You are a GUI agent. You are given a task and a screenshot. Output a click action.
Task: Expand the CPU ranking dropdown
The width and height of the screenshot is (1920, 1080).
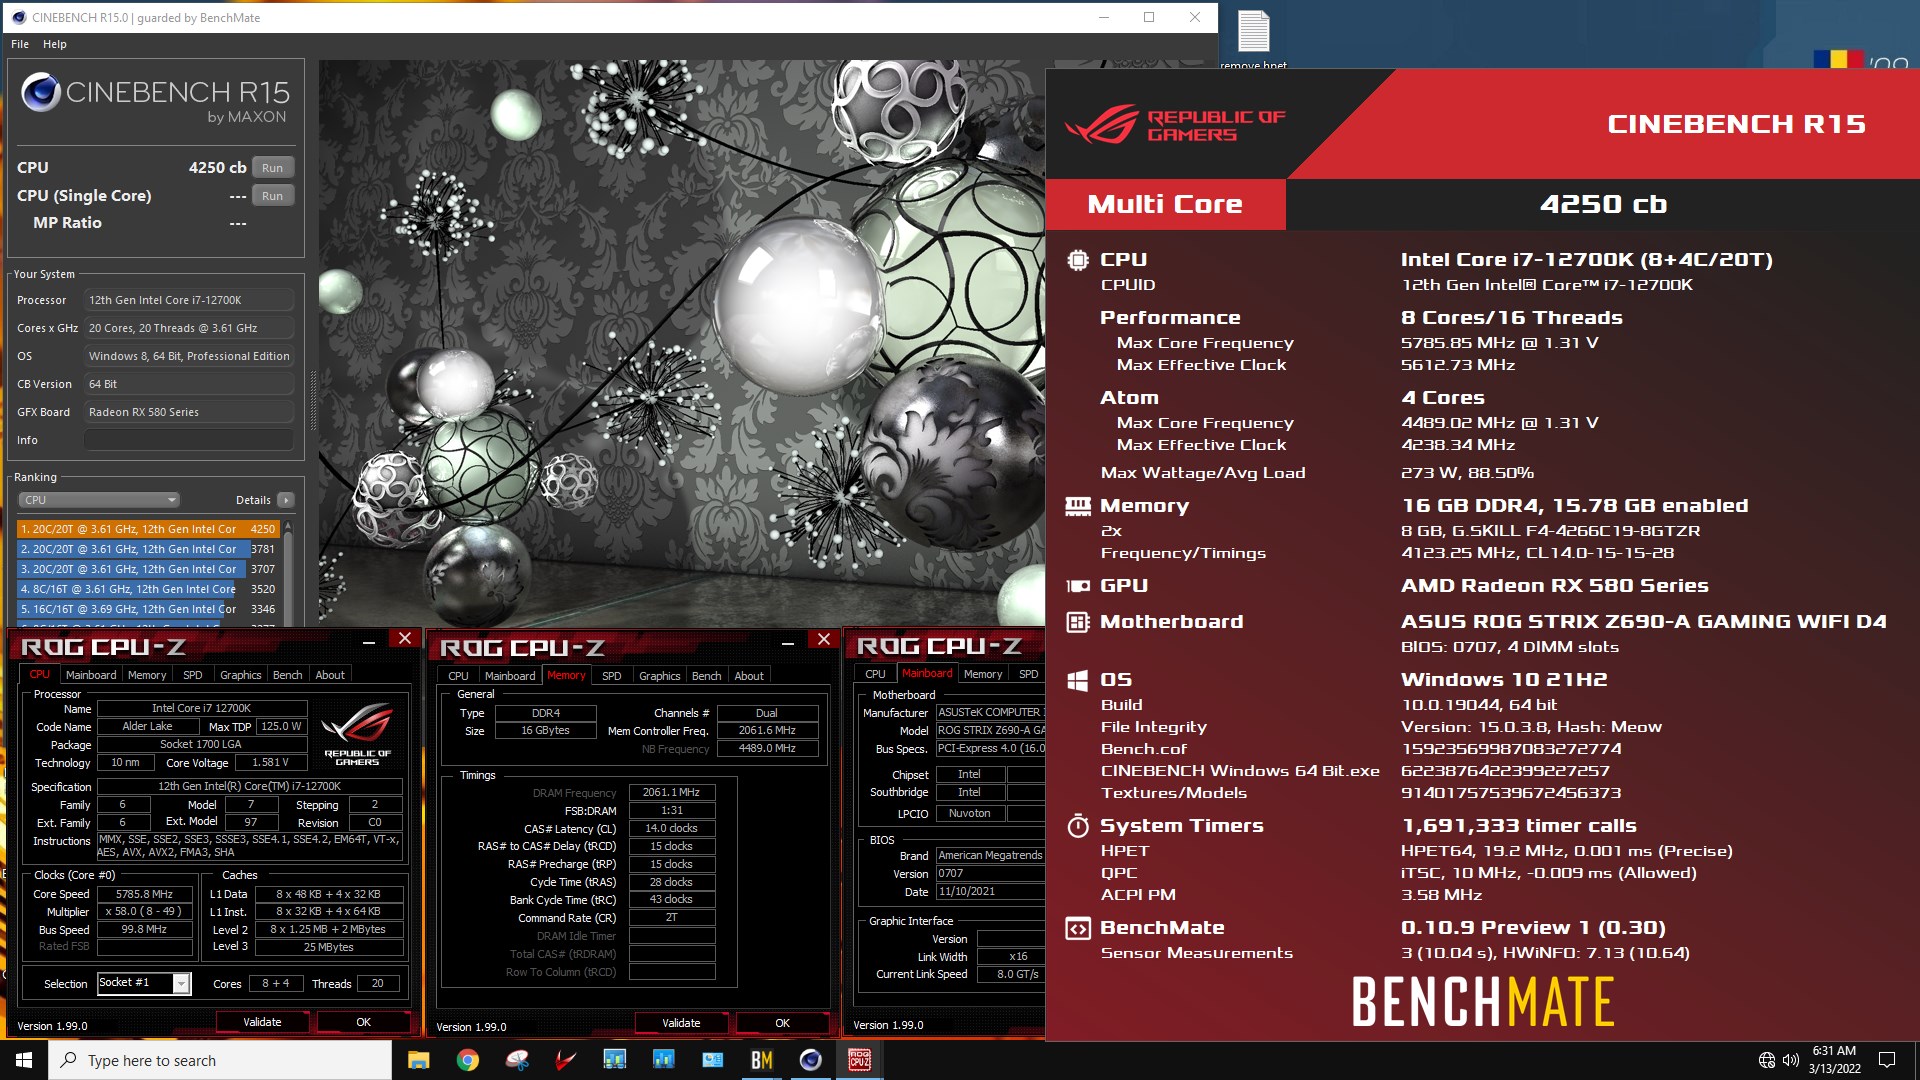coord(99,500)
